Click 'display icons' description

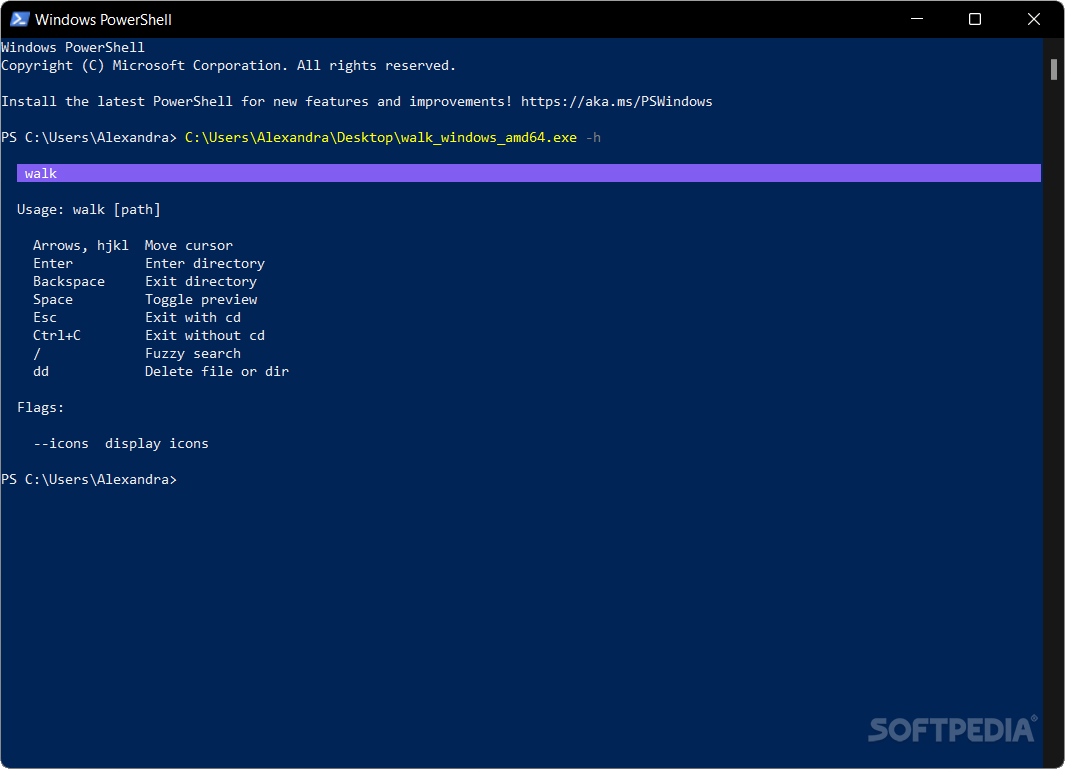click(157, 444)
